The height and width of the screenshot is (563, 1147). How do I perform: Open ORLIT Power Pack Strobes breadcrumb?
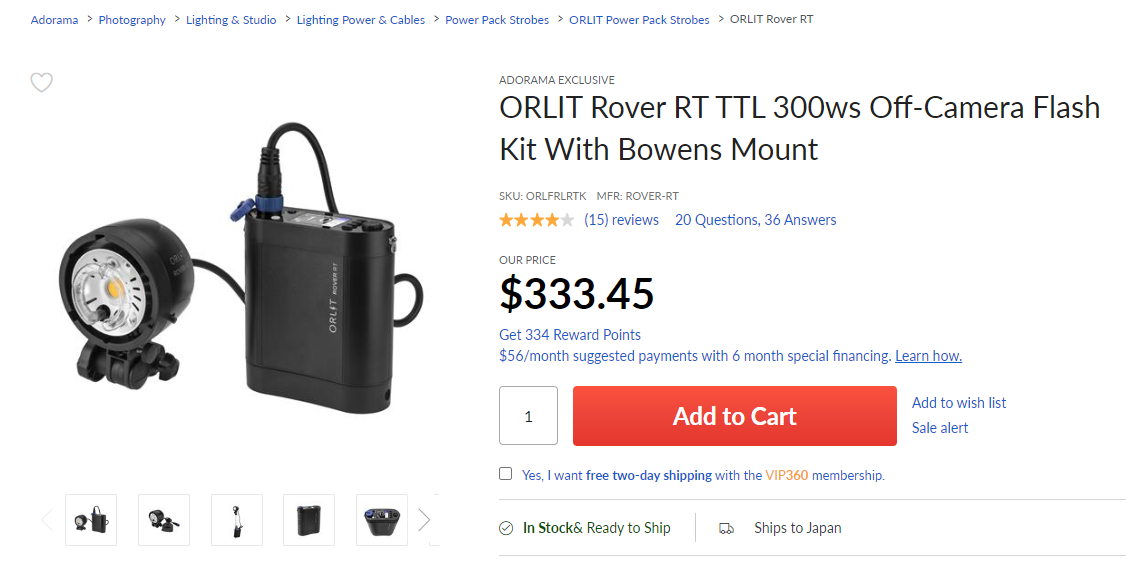639,20
